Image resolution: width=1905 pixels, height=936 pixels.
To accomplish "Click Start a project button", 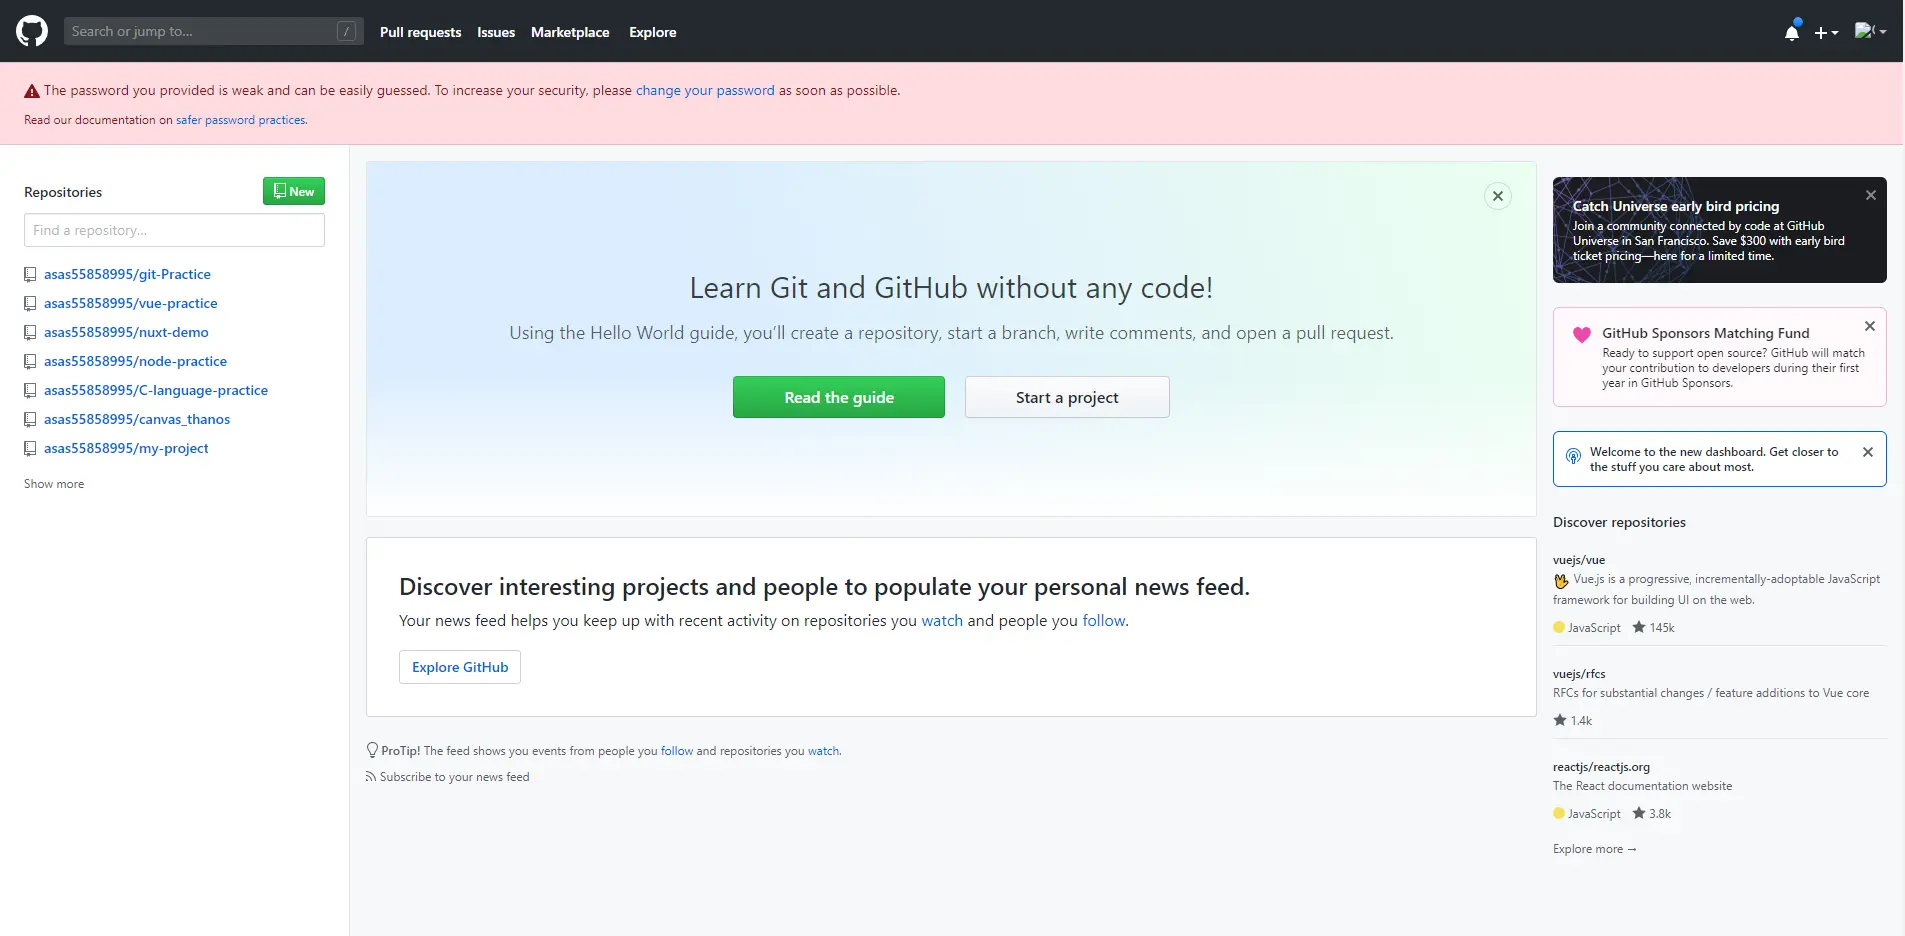I will click(1067, 397).
